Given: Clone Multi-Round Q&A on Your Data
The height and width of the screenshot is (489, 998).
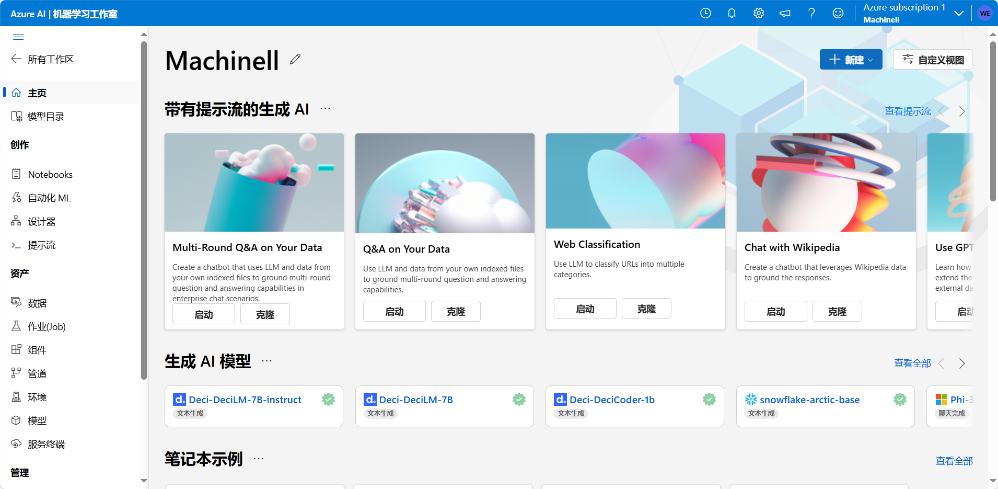Looking at the screenshot, I should [x=265, y=314].
